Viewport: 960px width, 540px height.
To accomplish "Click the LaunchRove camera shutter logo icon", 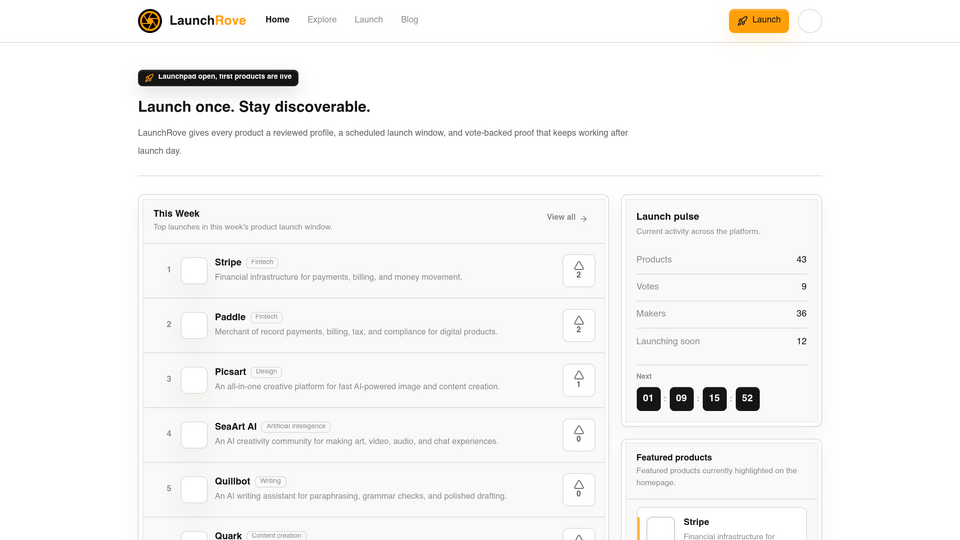I will pos(150,21).
